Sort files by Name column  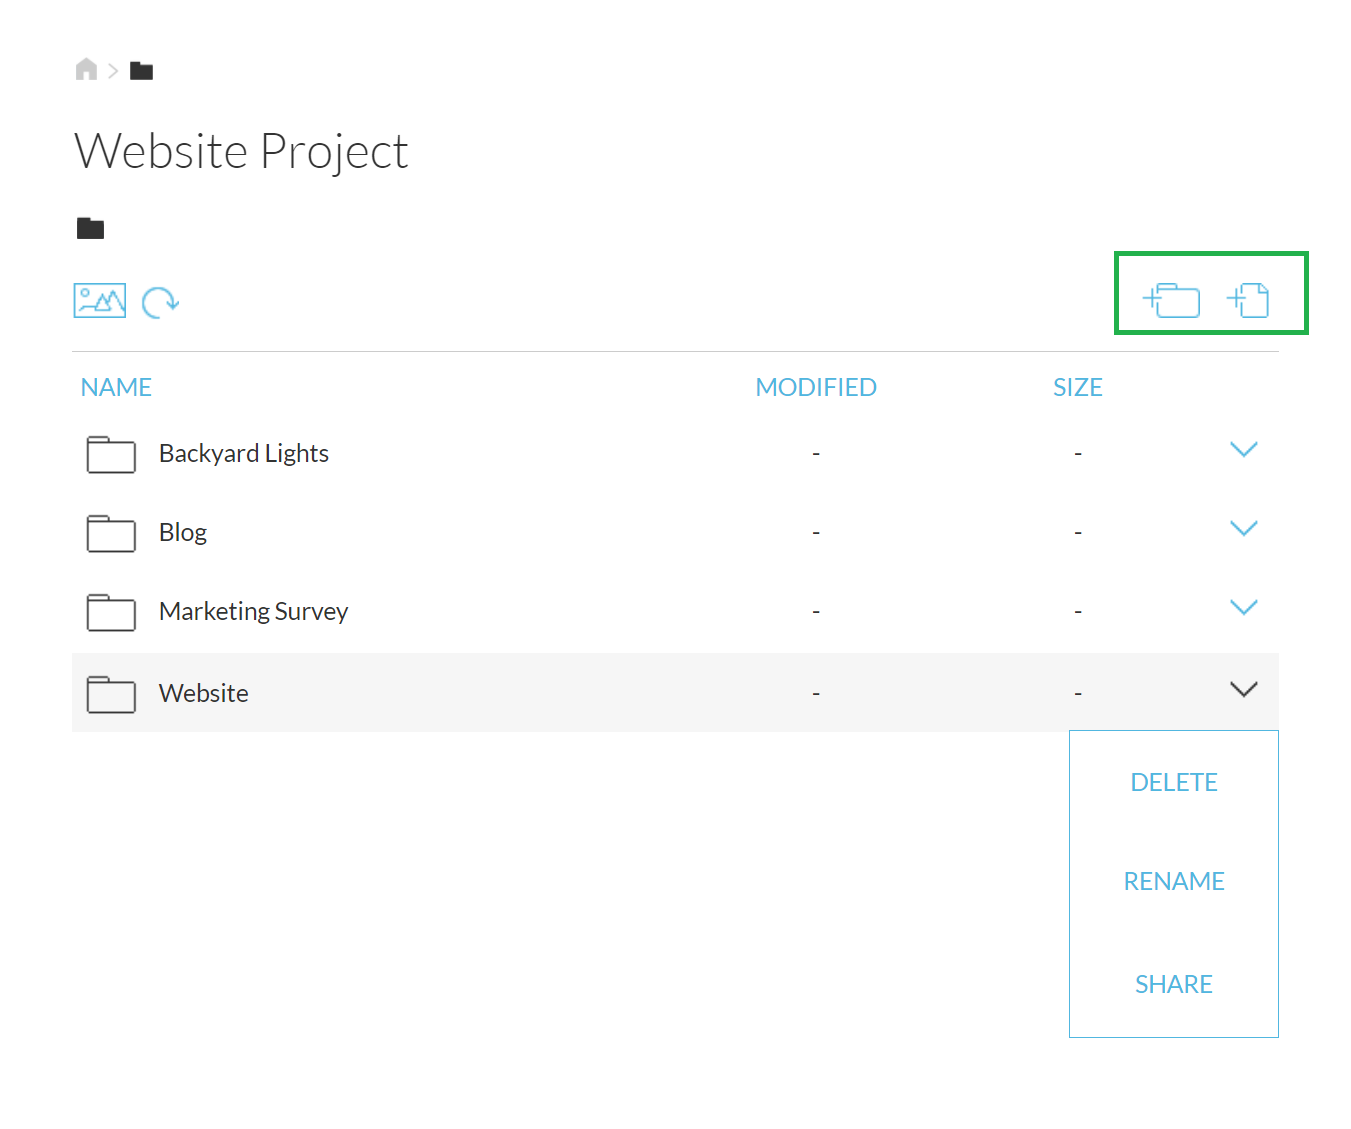pyautogui.click(x=116, y=387)
